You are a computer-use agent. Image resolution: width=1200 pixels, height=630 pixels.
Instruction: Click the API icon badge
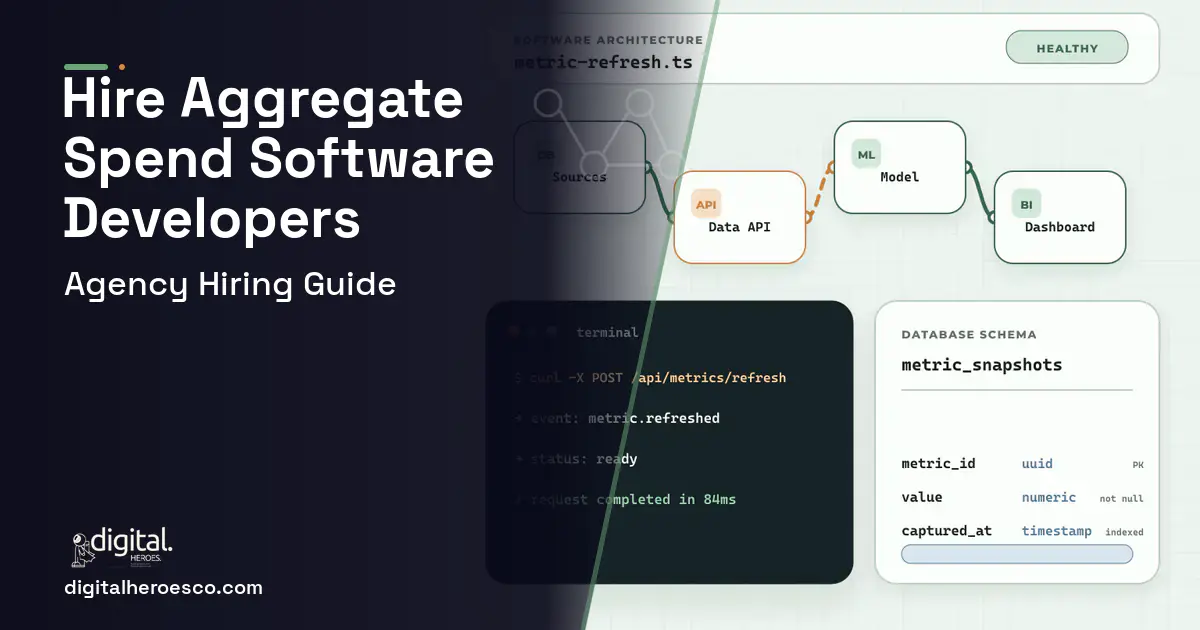(x=706, y=205)
